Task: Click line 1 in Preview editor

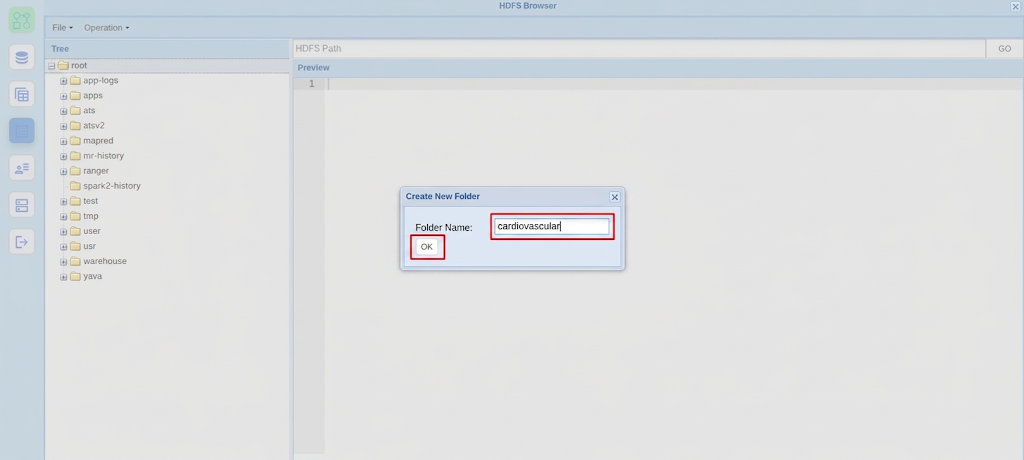Action: pos(673,84)
